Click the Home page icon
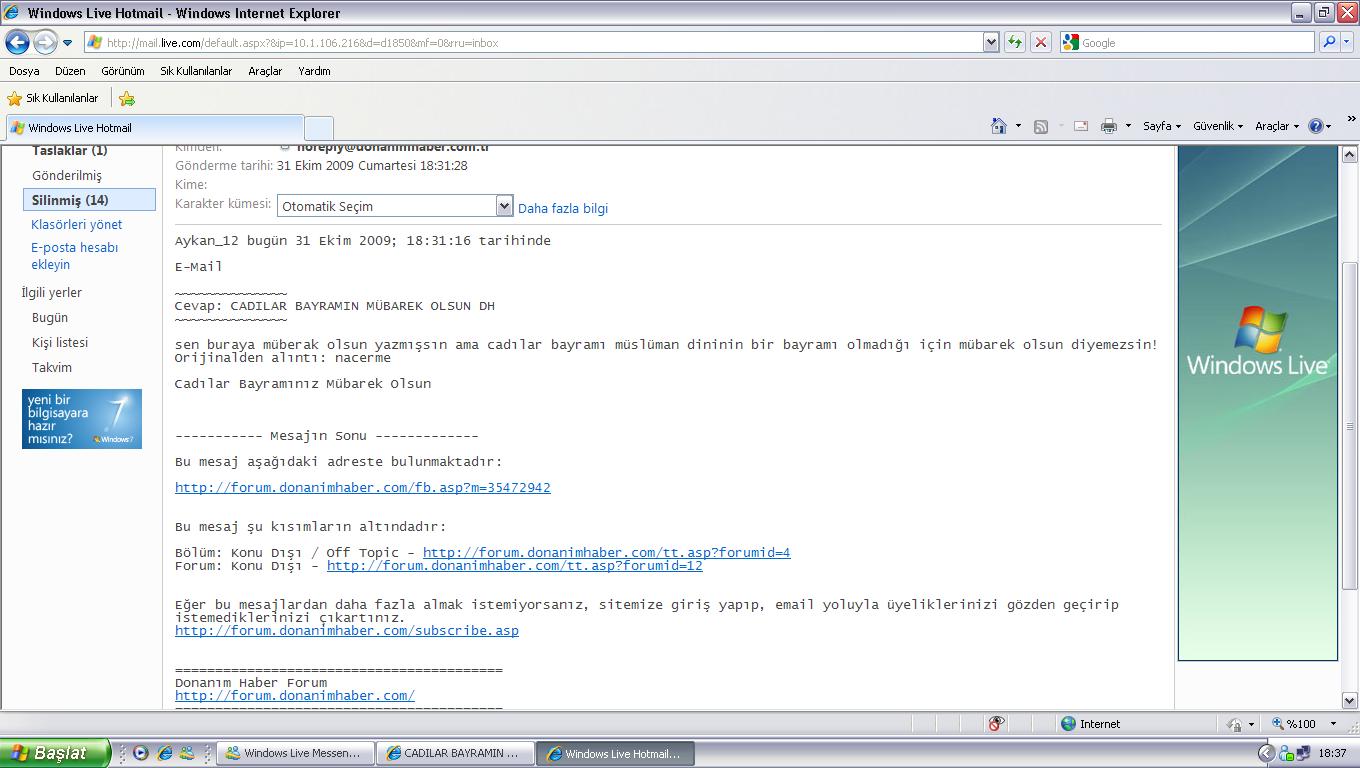 998,126
